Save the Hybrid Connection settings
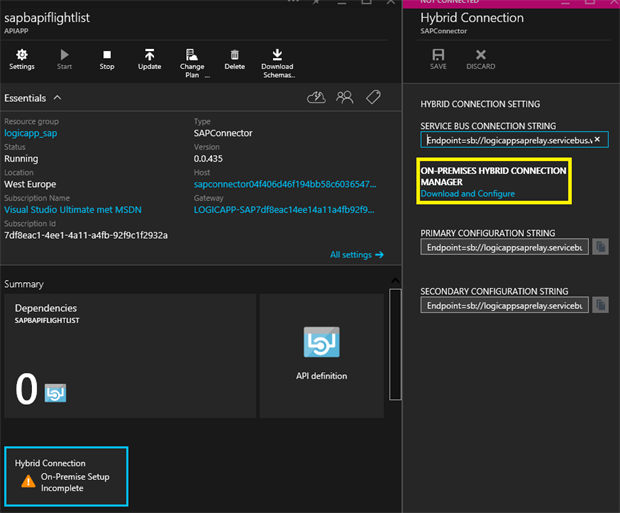Viewport: 620px width, 513px height. pyautogui.click(x=438, y=59)
